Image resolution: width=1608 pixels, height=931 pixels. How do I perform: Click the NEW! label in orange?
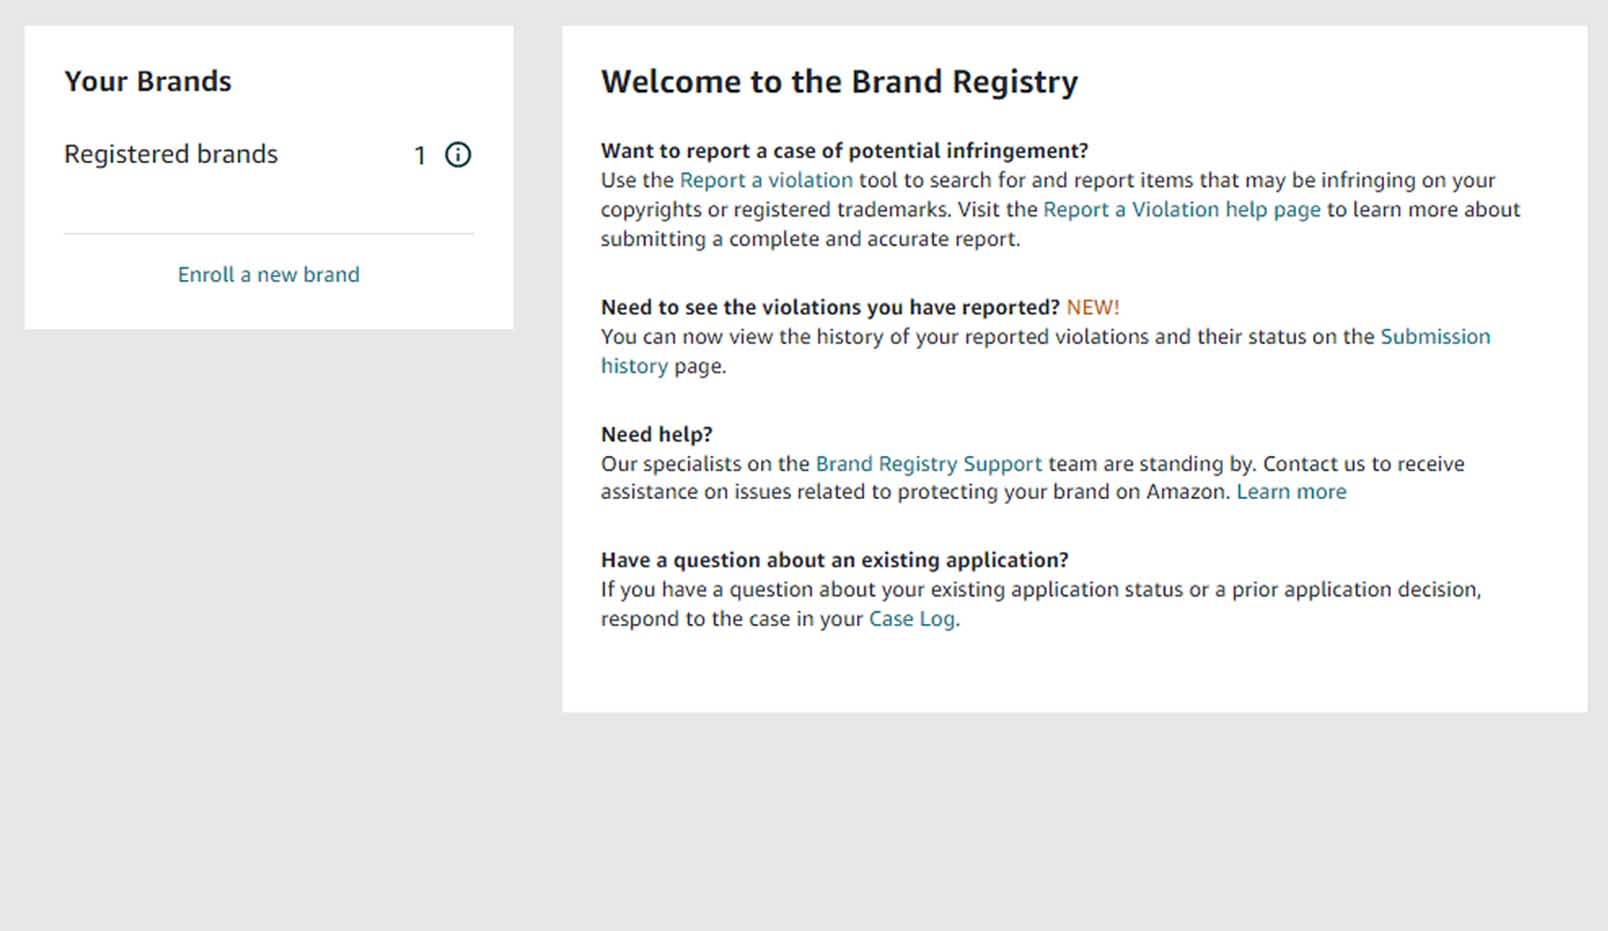[x=1093, y=307]
